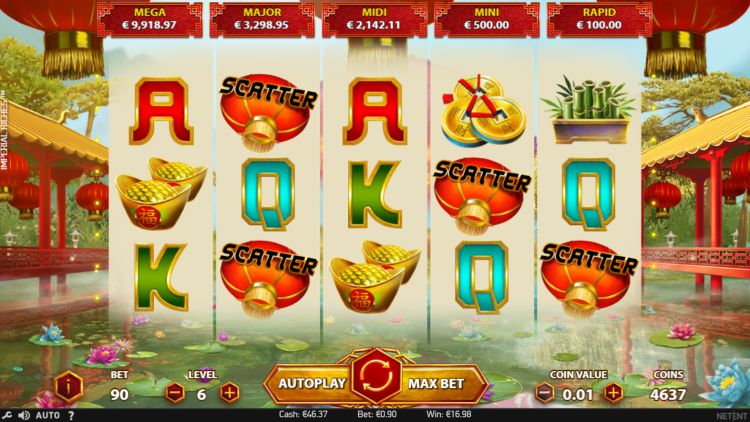Start Autoplay from the gold button
Screen dimensions: 750x422
point(311,383)
